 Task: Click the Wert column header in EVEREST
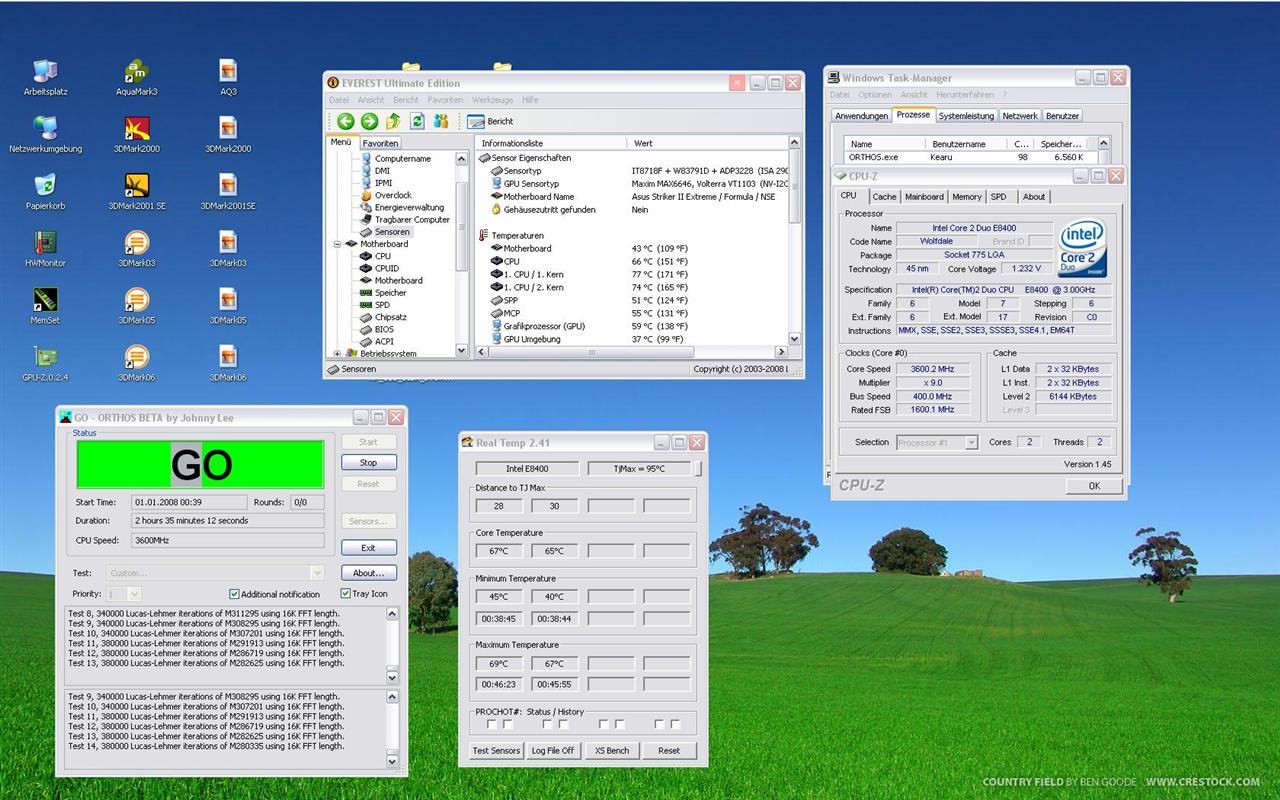click(x=708, y=143)
